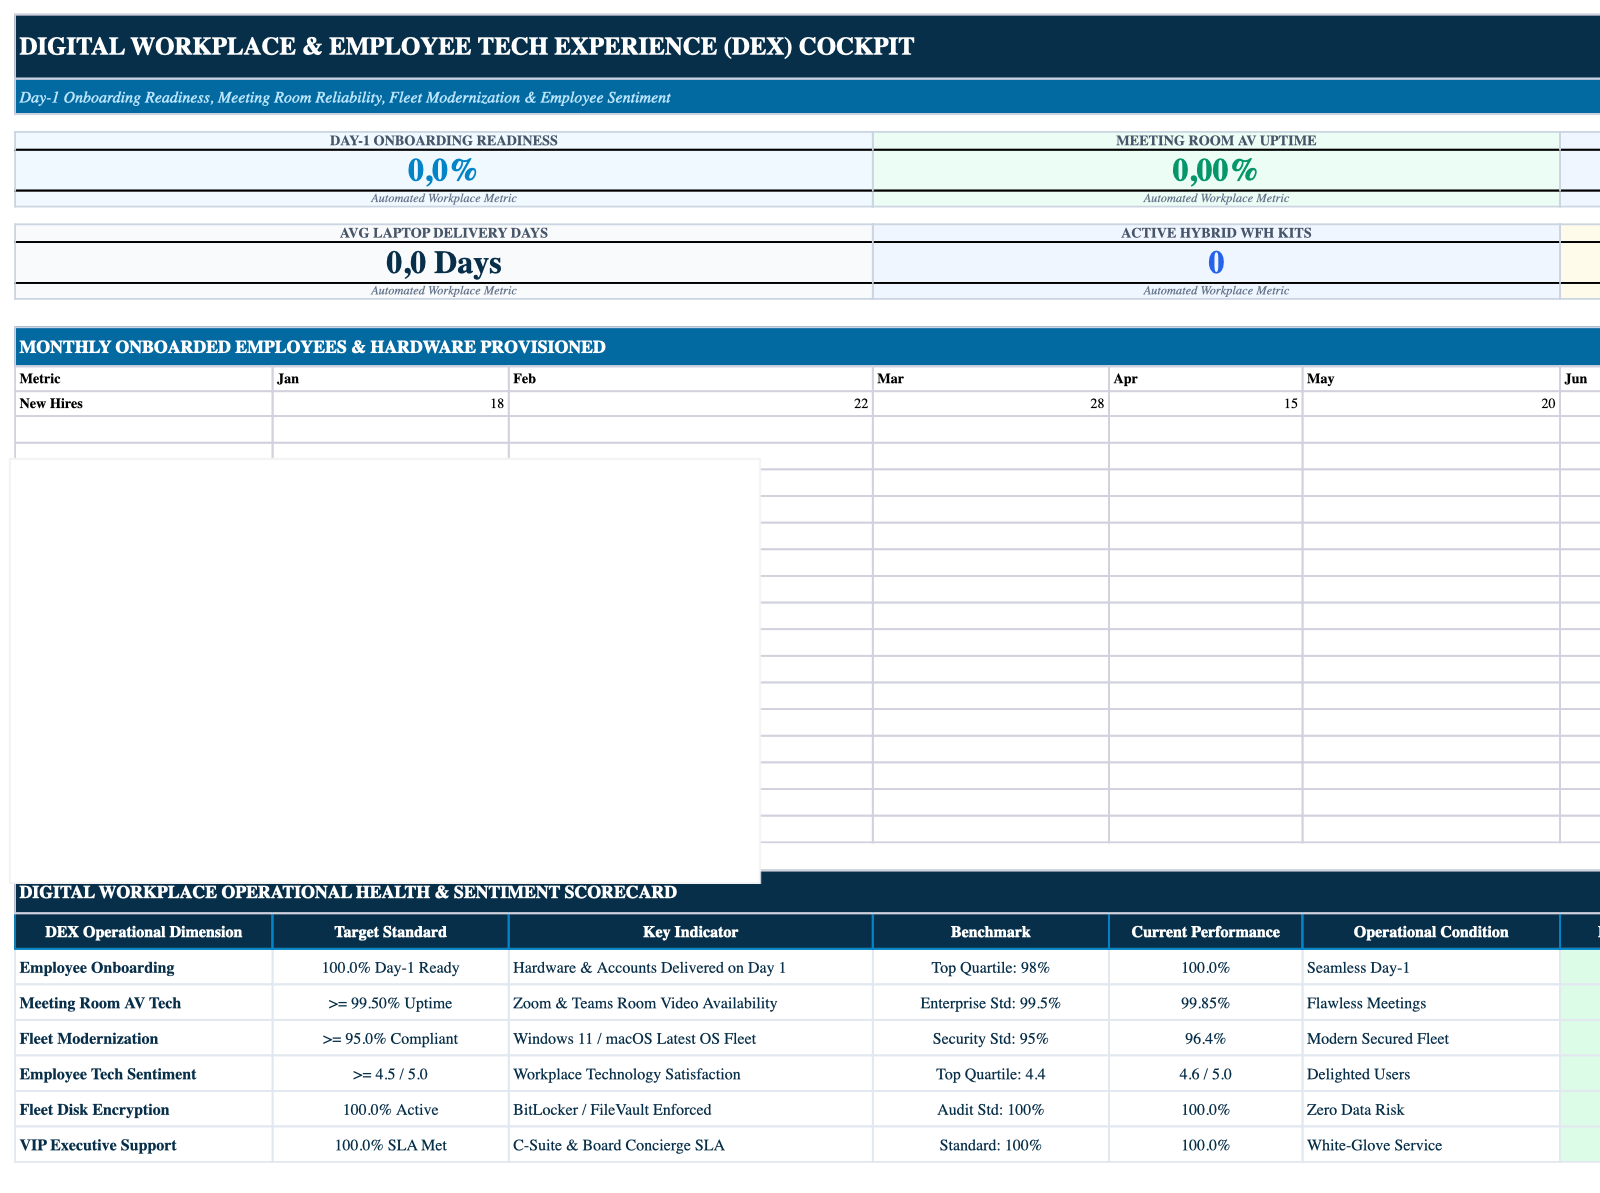Select 'BitLocker / FileVault Enforced' cell
1600x1193 pixels.
coord(691,1109)
